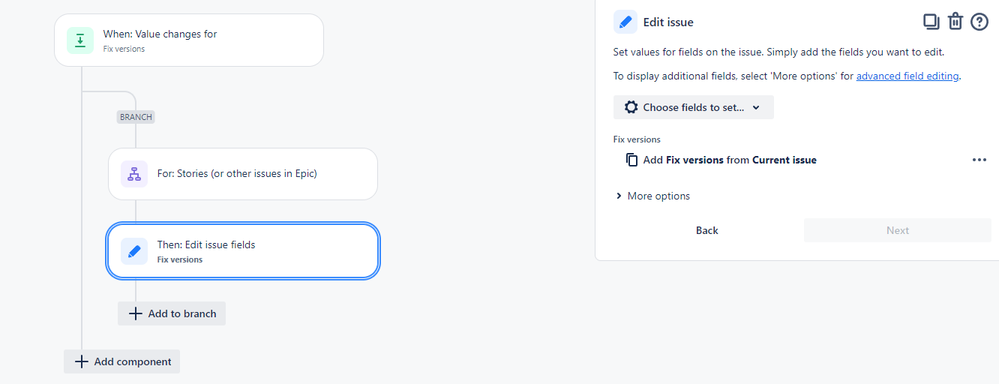Click the Next button

897,231
